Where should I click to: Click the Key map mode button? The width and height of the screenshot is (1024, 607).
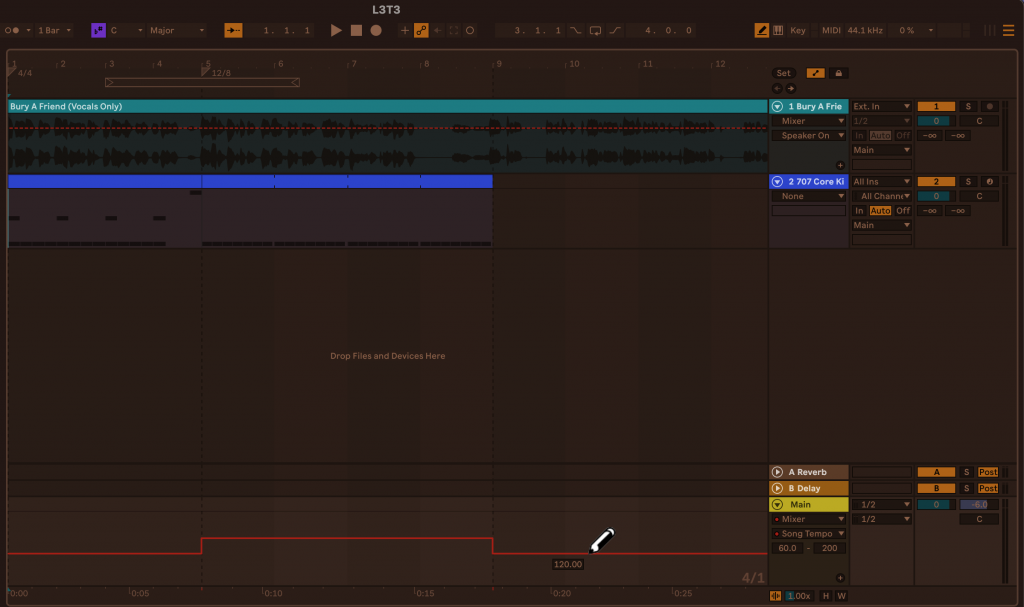click(797, 31)
